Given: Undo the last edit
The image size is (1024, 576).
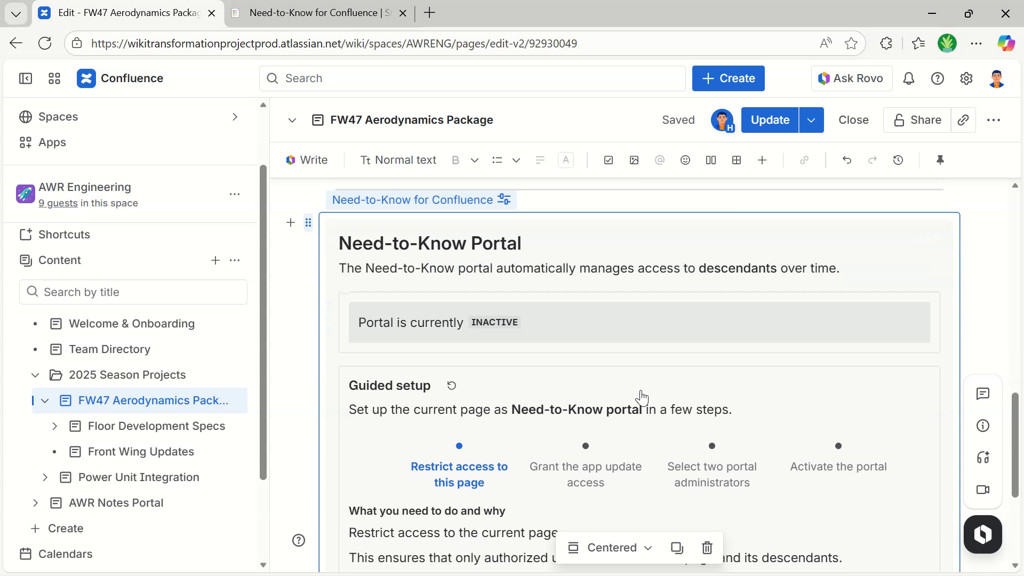Looking at the screenshot, I should pyautogui.click(x=847, y=160).
